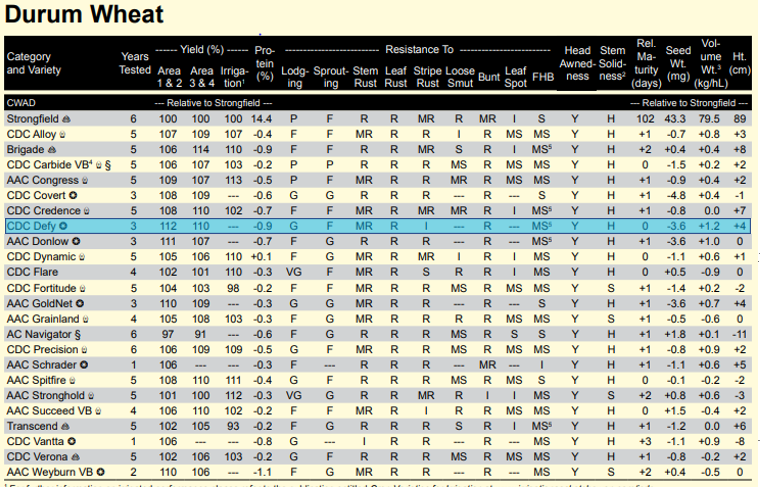Click the CWAD category label
760x487 pixels.
[21, 103]
